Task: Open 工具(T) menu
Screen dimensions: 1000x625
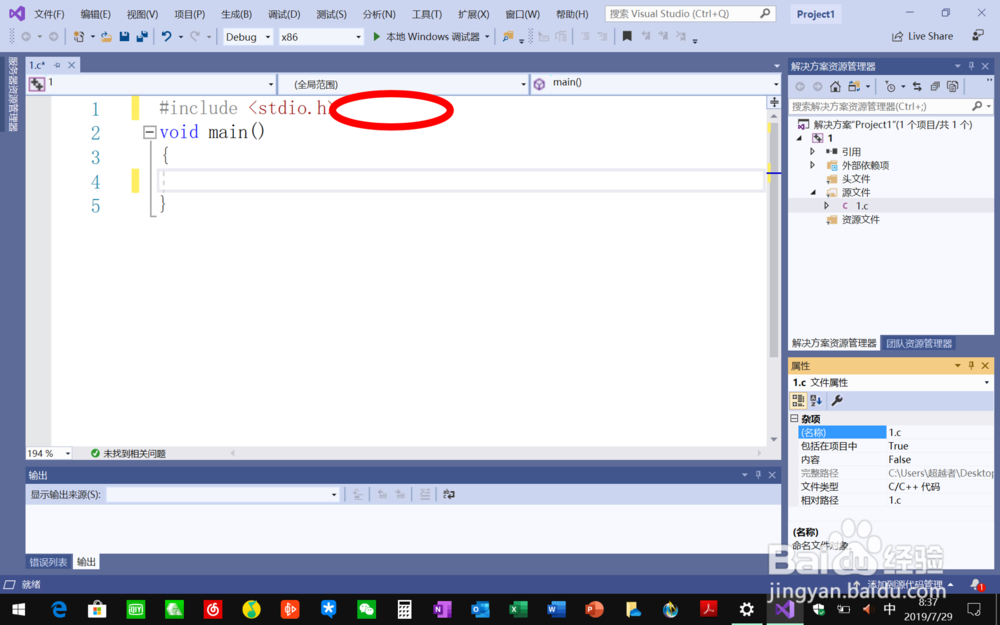Action: coord(427,14)
